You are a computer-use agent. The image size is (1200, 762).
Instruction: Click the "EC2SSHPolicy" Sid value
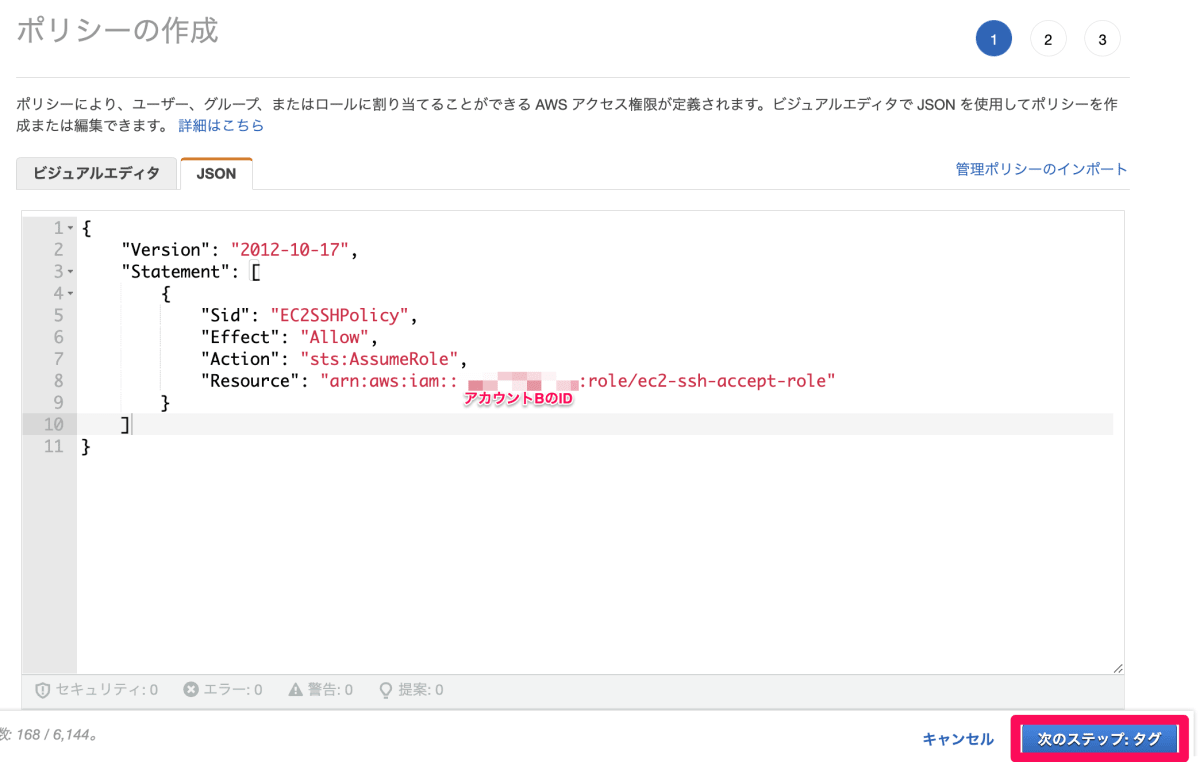[x=340, y=315]
